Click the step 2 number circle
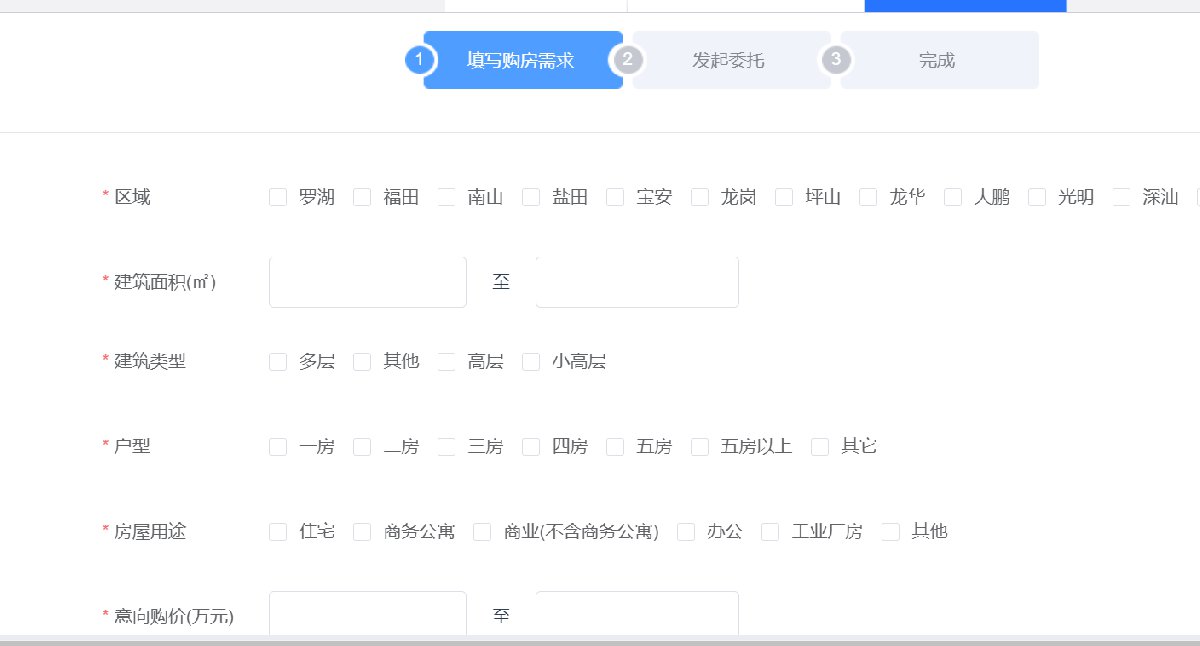1200x646 pixels. pyautogui.click(x=627, y=60)
